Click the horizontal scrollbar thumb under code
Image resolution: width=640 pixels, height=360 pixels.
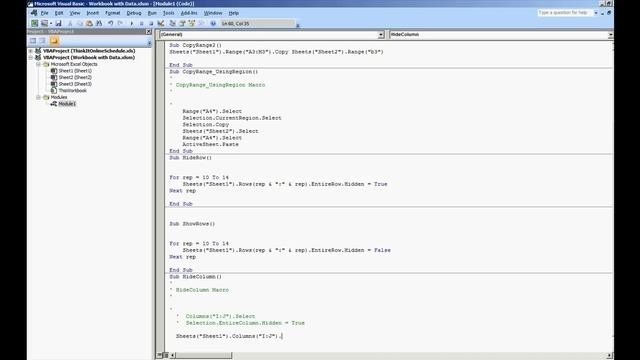point(204,356)
